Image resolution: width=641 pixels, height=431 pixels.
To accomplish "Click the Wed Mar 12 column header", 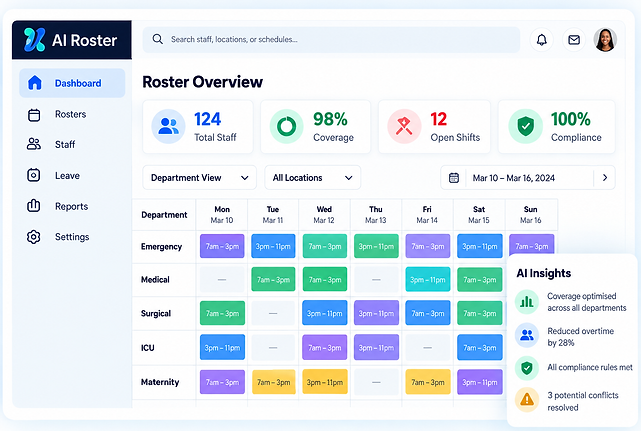I will pyautogui.click(x=324, y=215).
